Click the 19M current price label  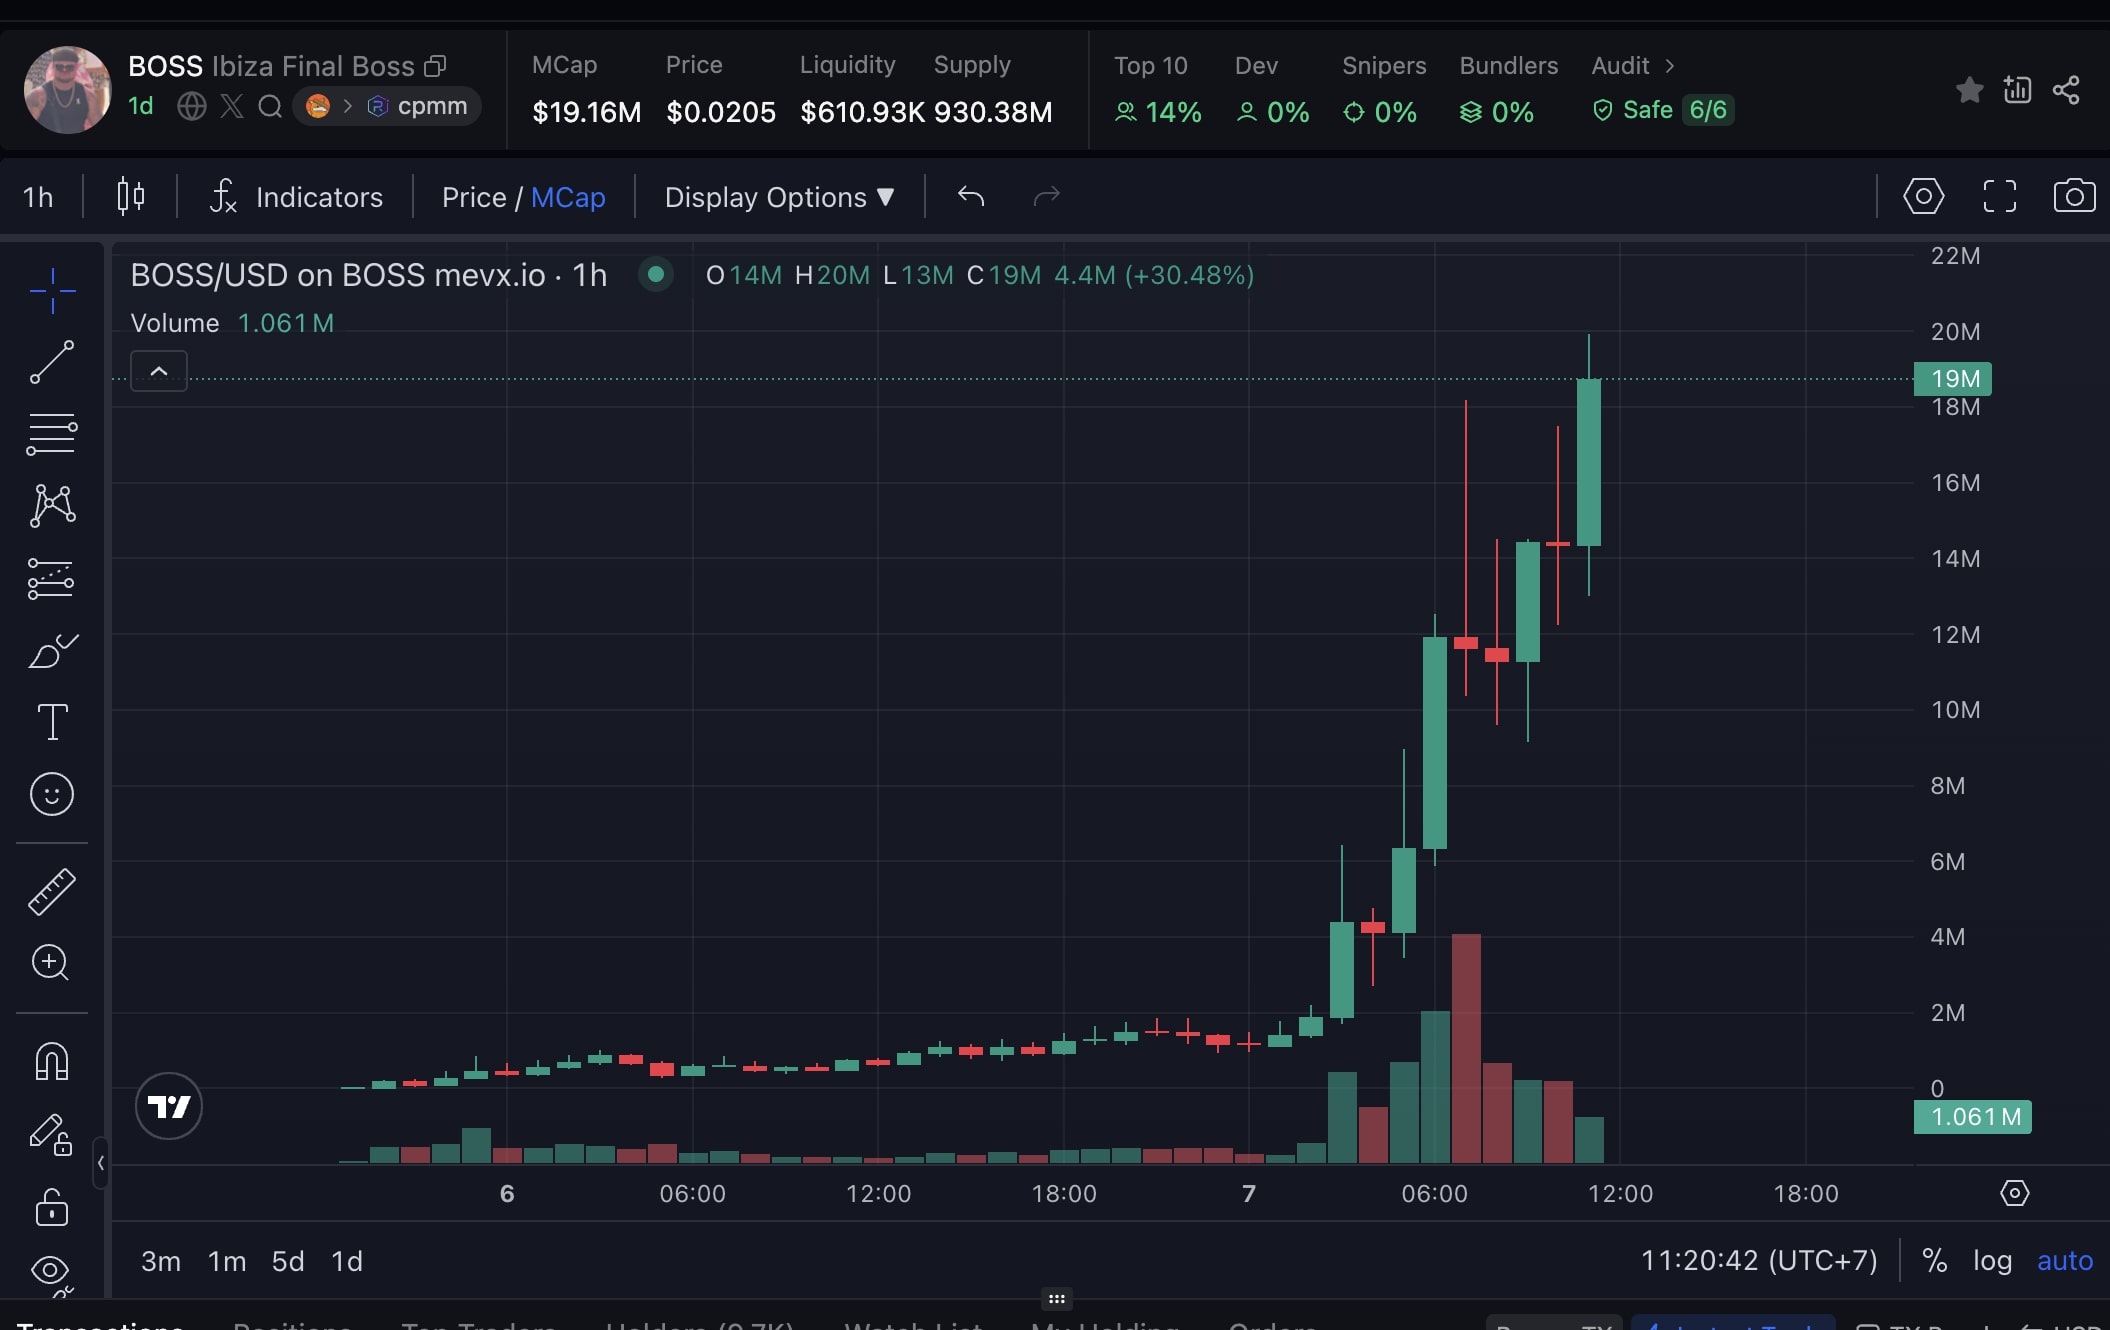pos(1953,379)
